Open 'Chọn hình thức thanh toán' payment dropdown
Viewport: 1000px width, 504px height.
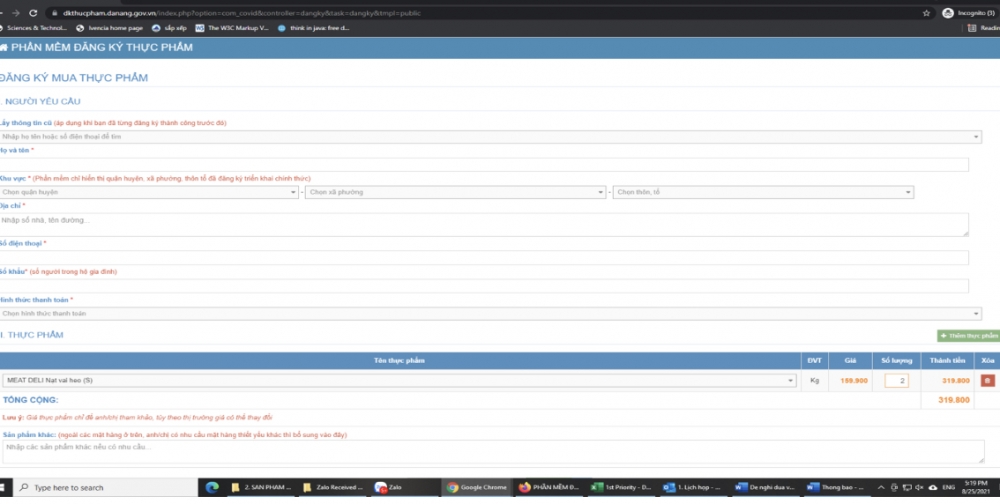[x=490, y=313]
